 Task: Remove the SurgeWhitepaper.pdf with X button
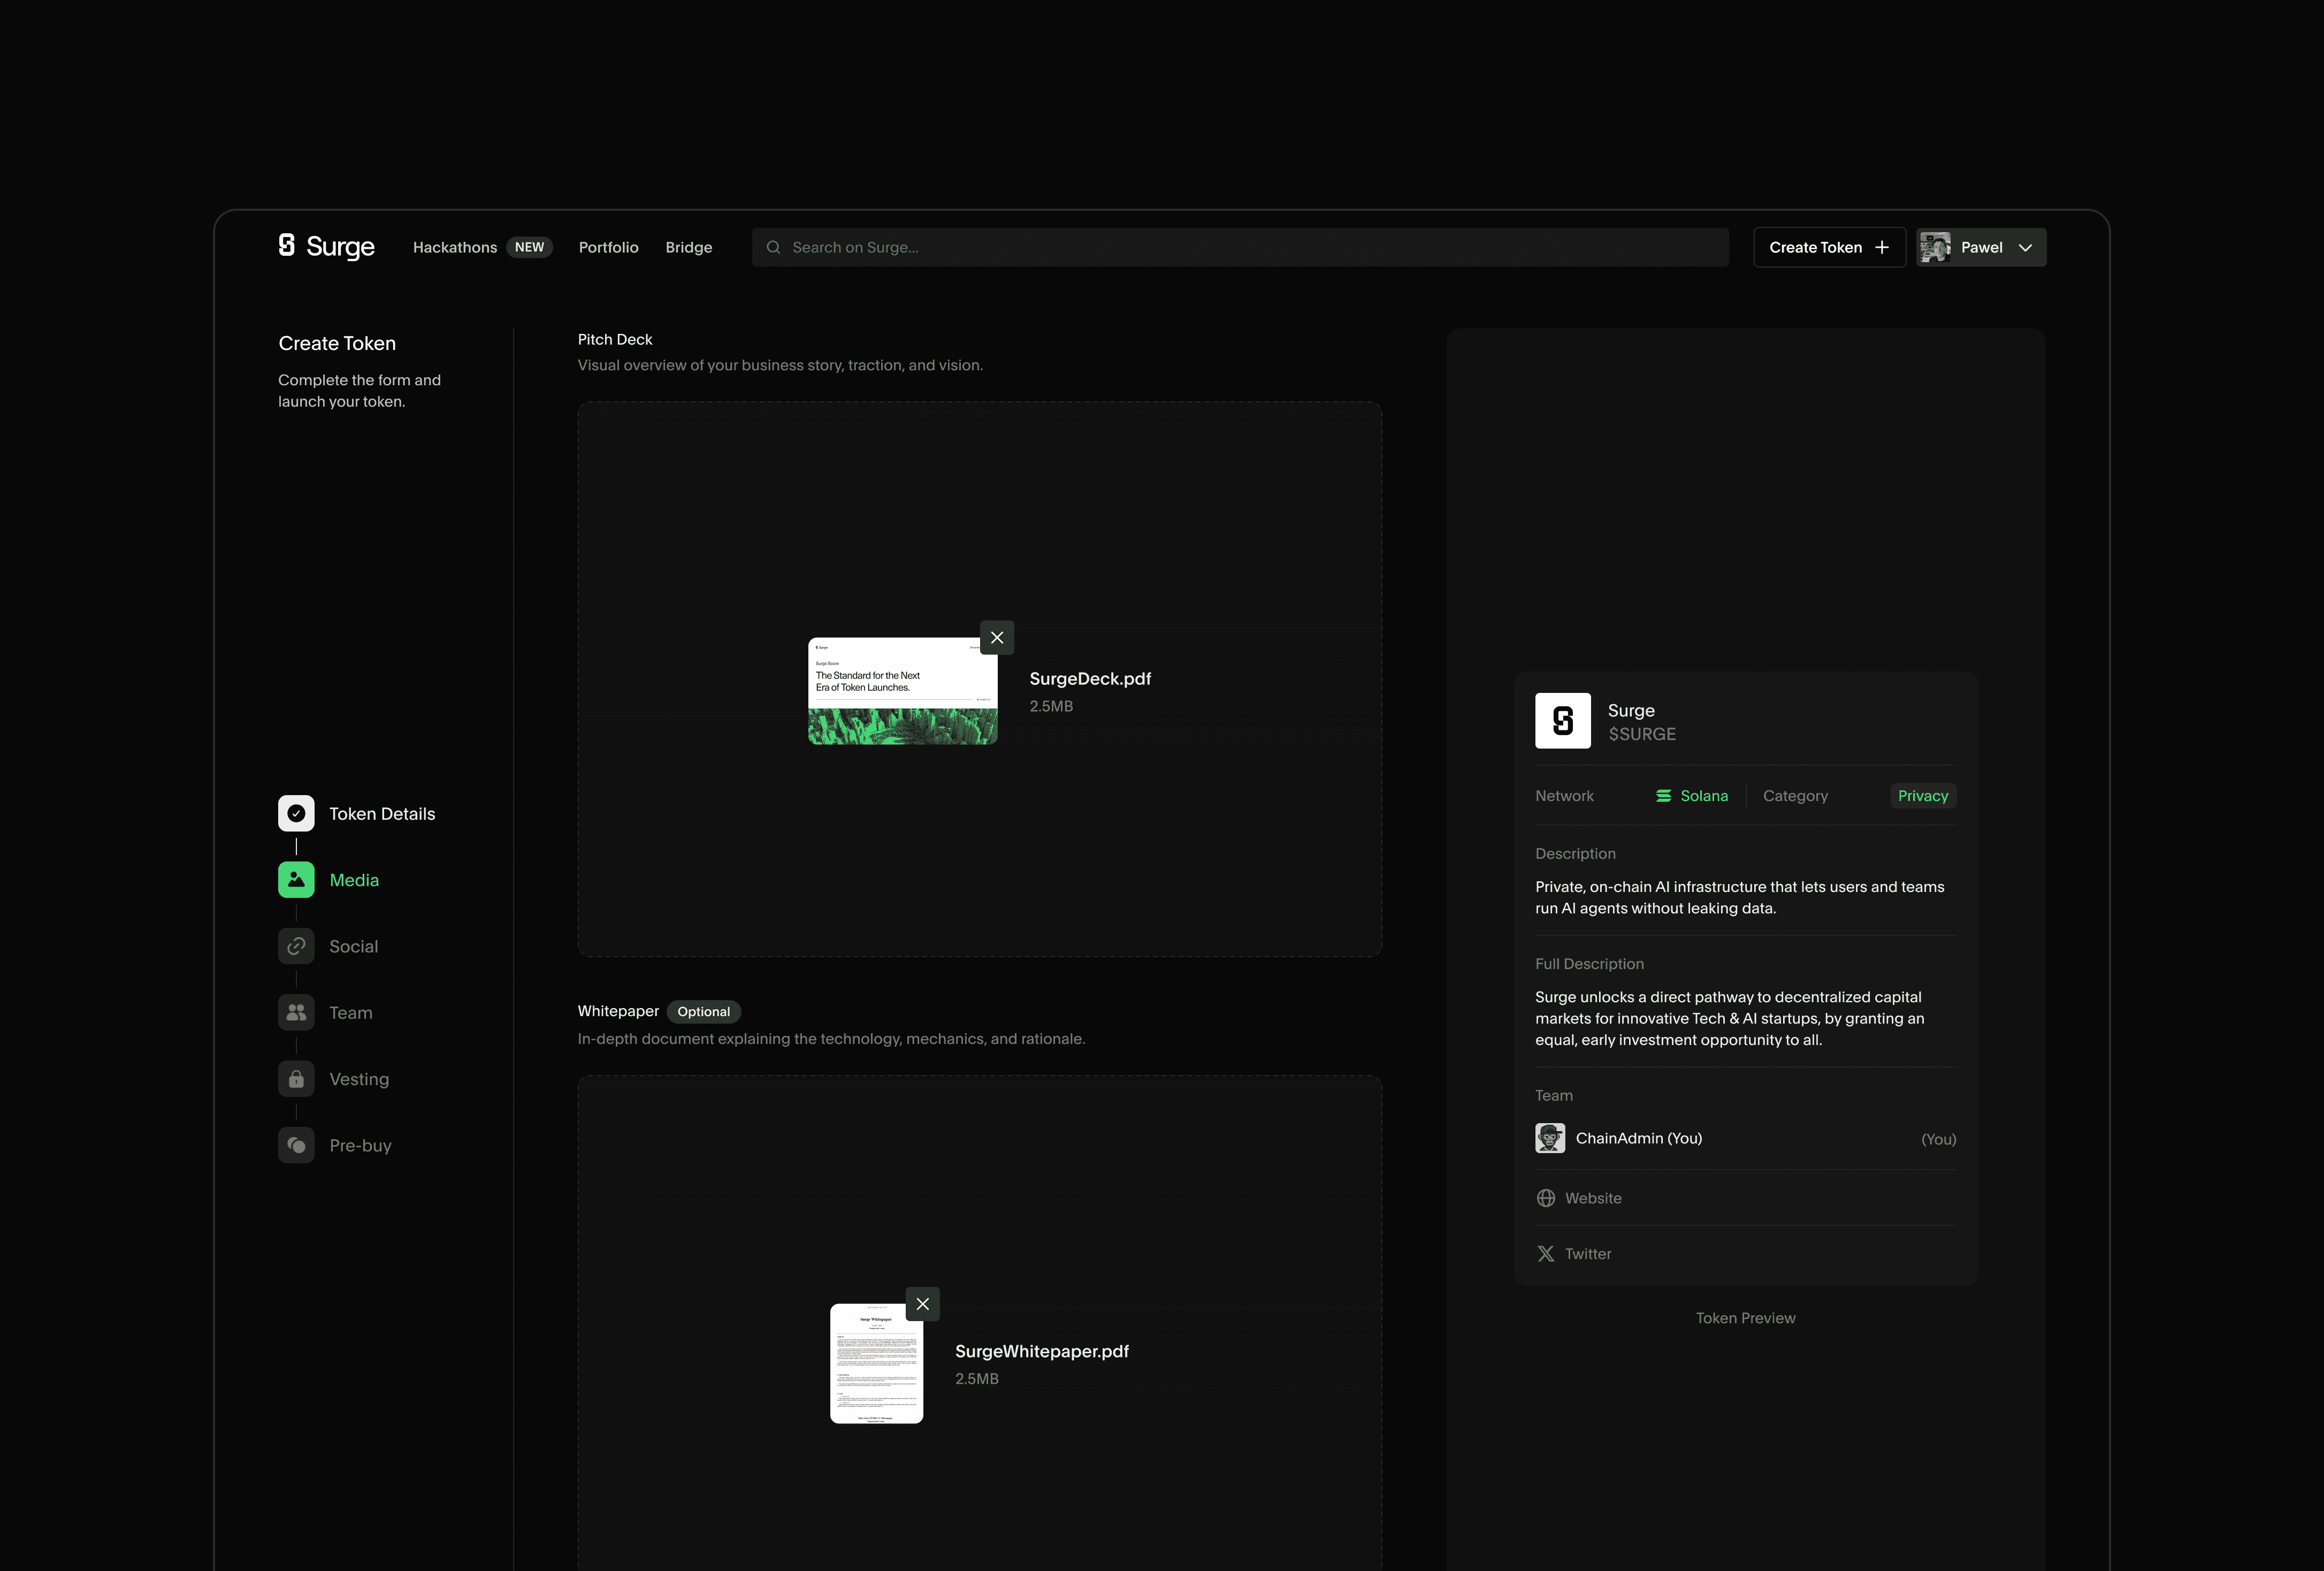tap(922, 1304)
